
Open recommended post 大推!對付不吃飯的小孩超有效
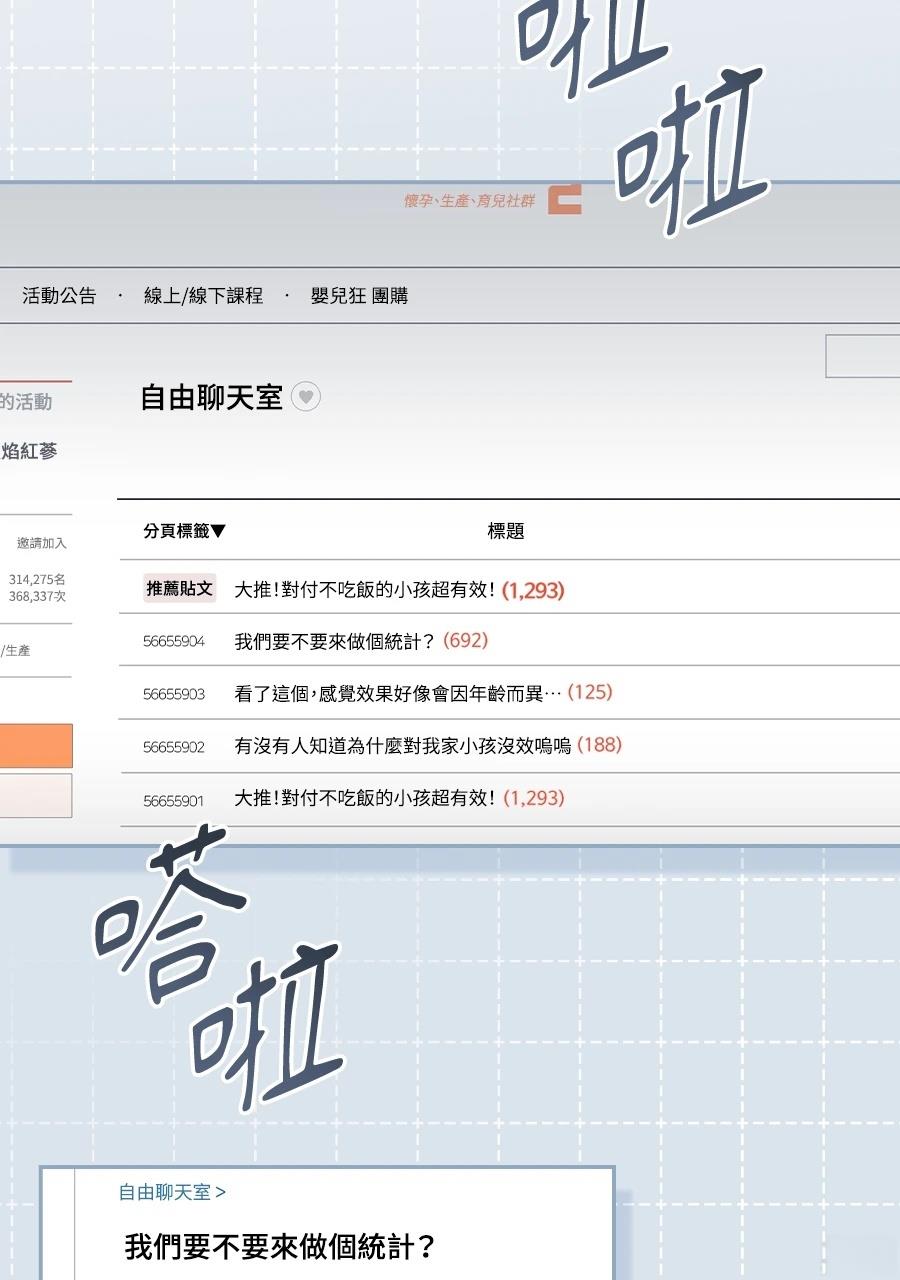pos(365,590)
